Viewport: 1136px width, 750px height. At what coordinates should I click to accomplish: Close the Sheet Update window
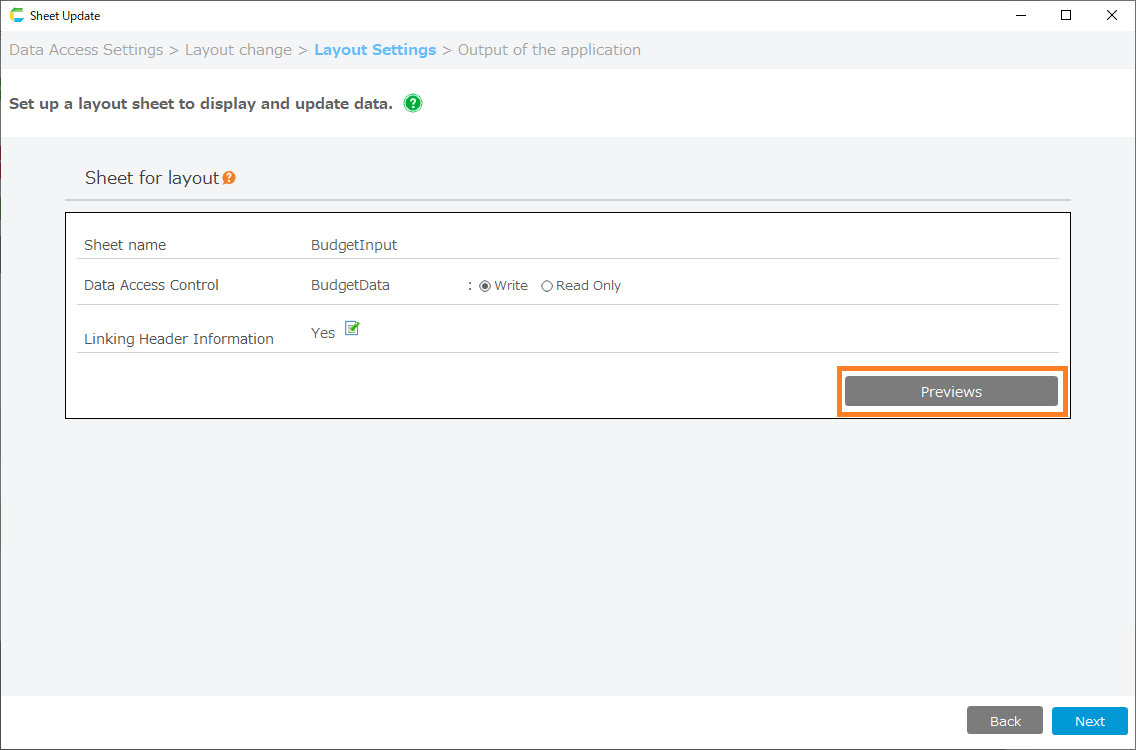[1112, 15]
